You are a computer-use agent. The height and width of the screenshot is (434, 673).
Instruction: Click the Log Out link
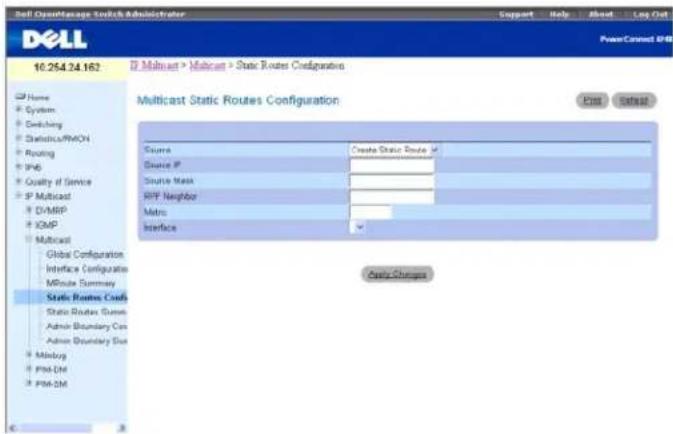point(650,14)
